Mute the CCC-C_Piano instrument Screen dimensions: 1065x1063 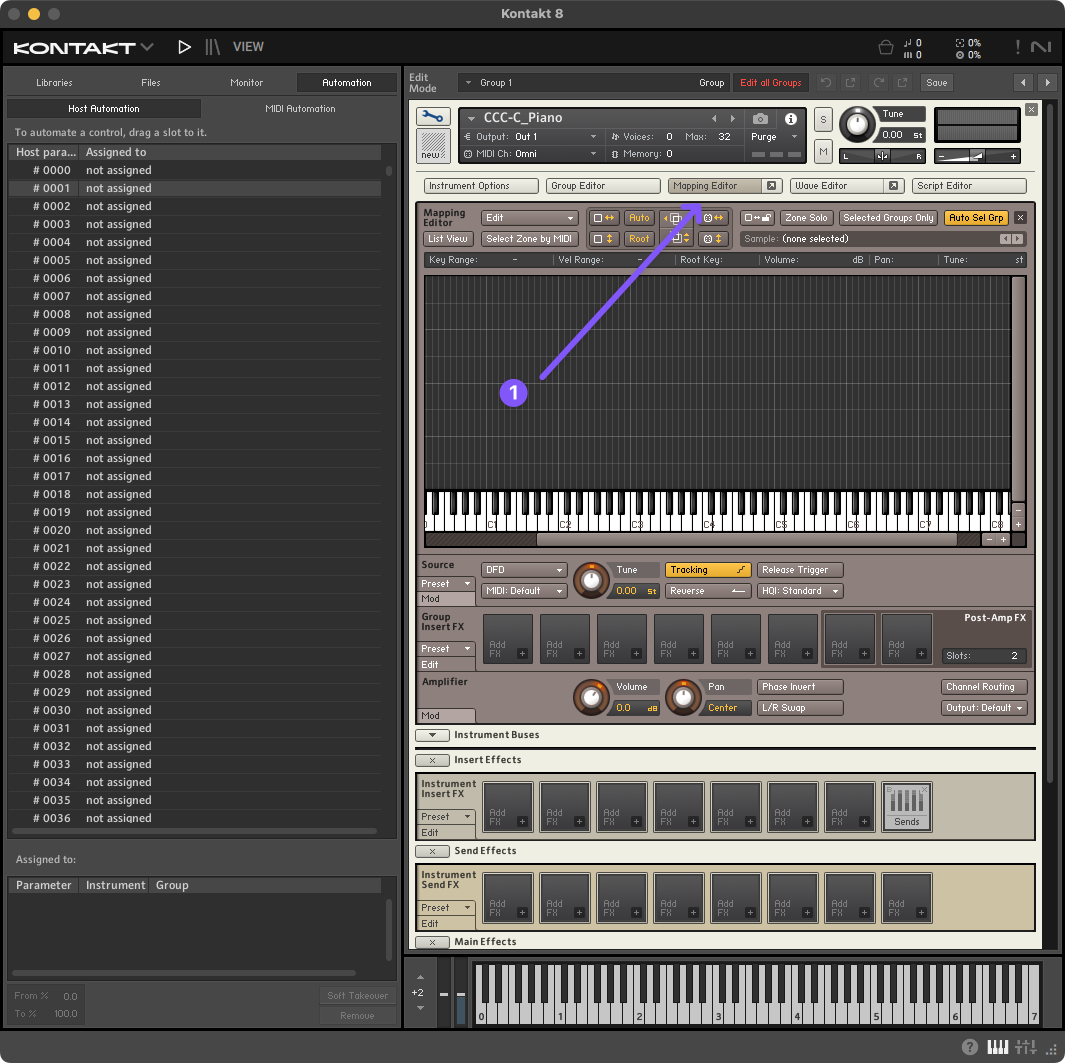[x=823, y=151]
